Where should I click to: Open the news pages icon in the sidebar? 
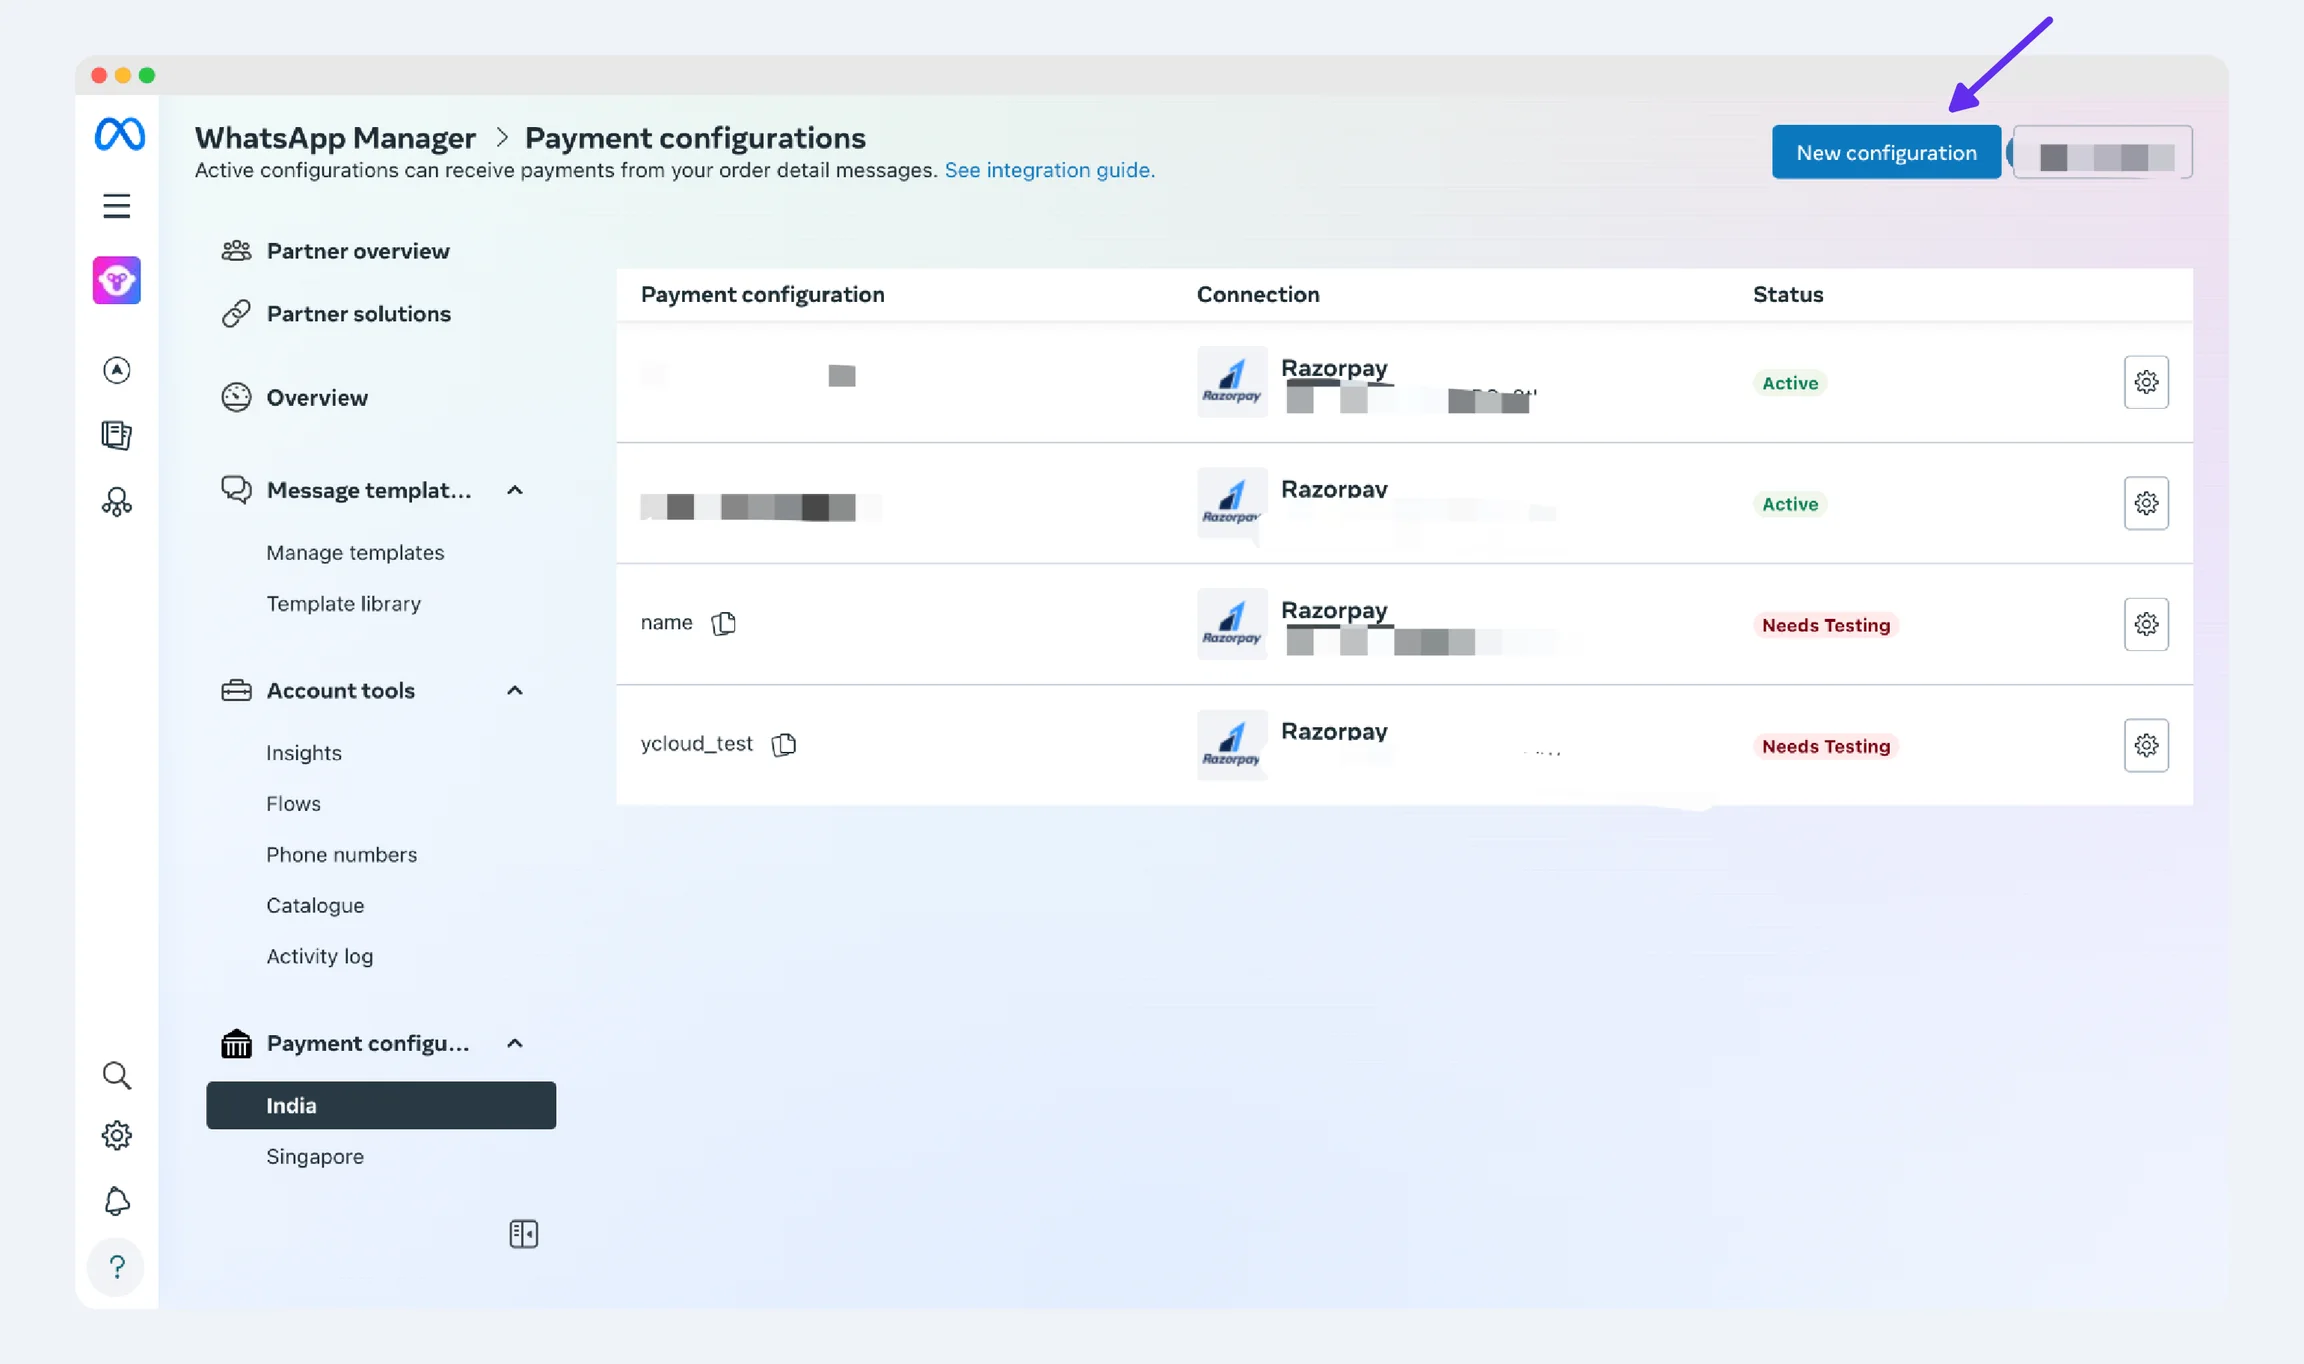(x=117, y=435)
